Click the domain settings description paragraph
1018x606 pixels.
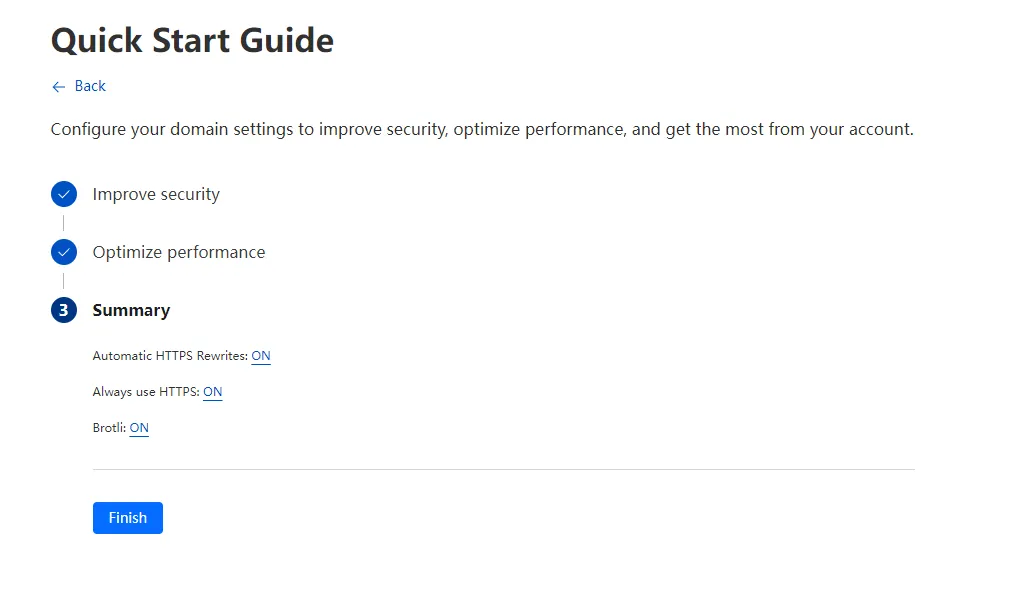[x=482, y=130]
